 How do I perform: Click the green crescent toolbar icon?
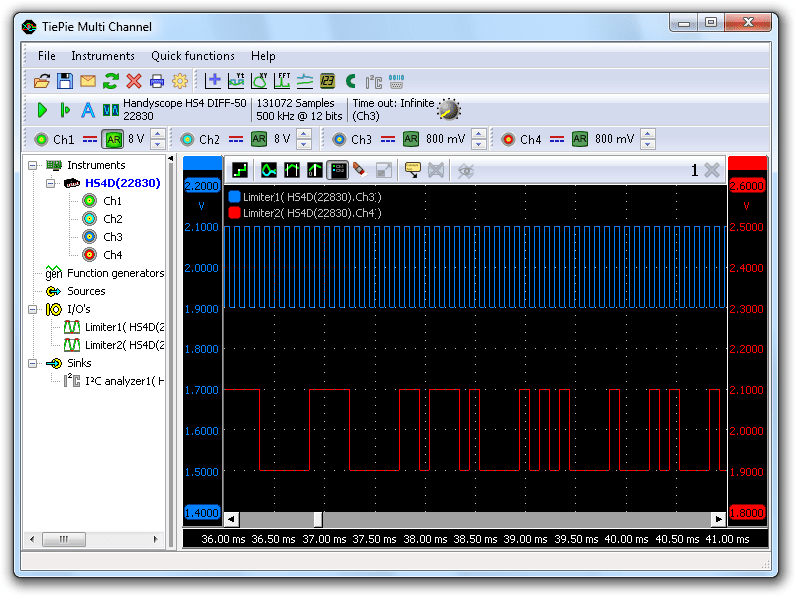pos(350,81)
